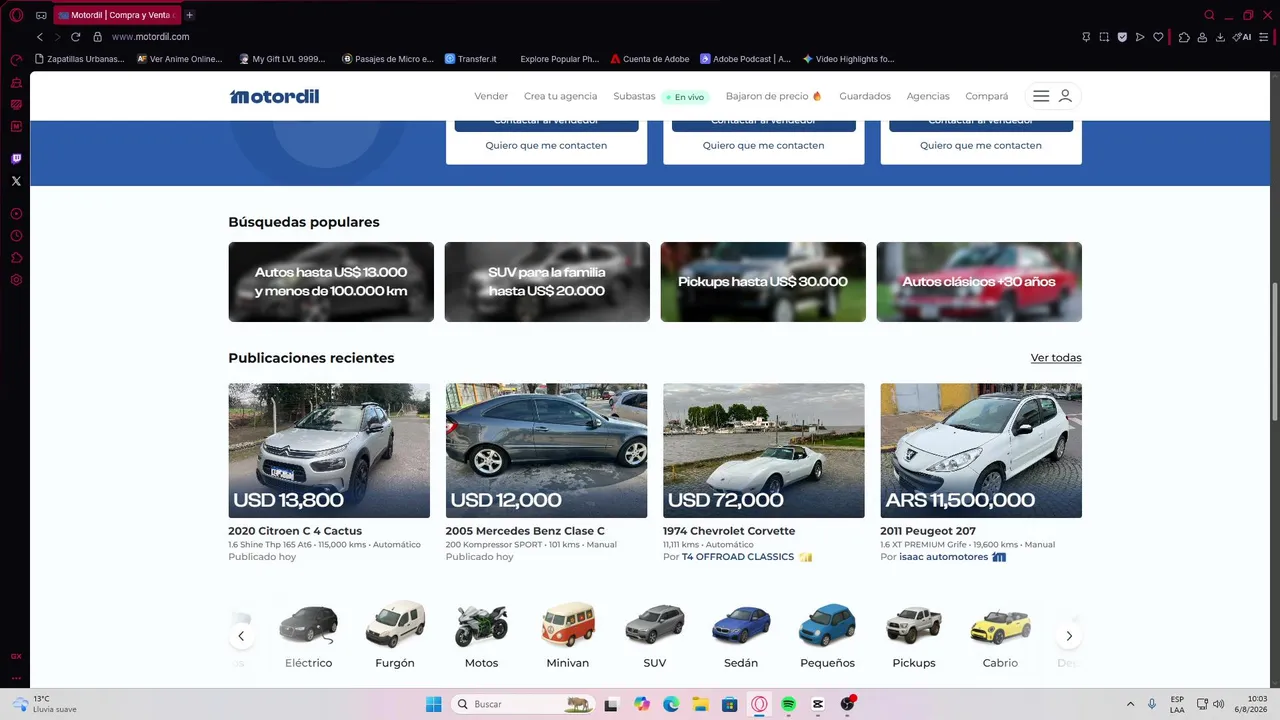Open X (Twitter) in the sidebar

click(16, 181)
